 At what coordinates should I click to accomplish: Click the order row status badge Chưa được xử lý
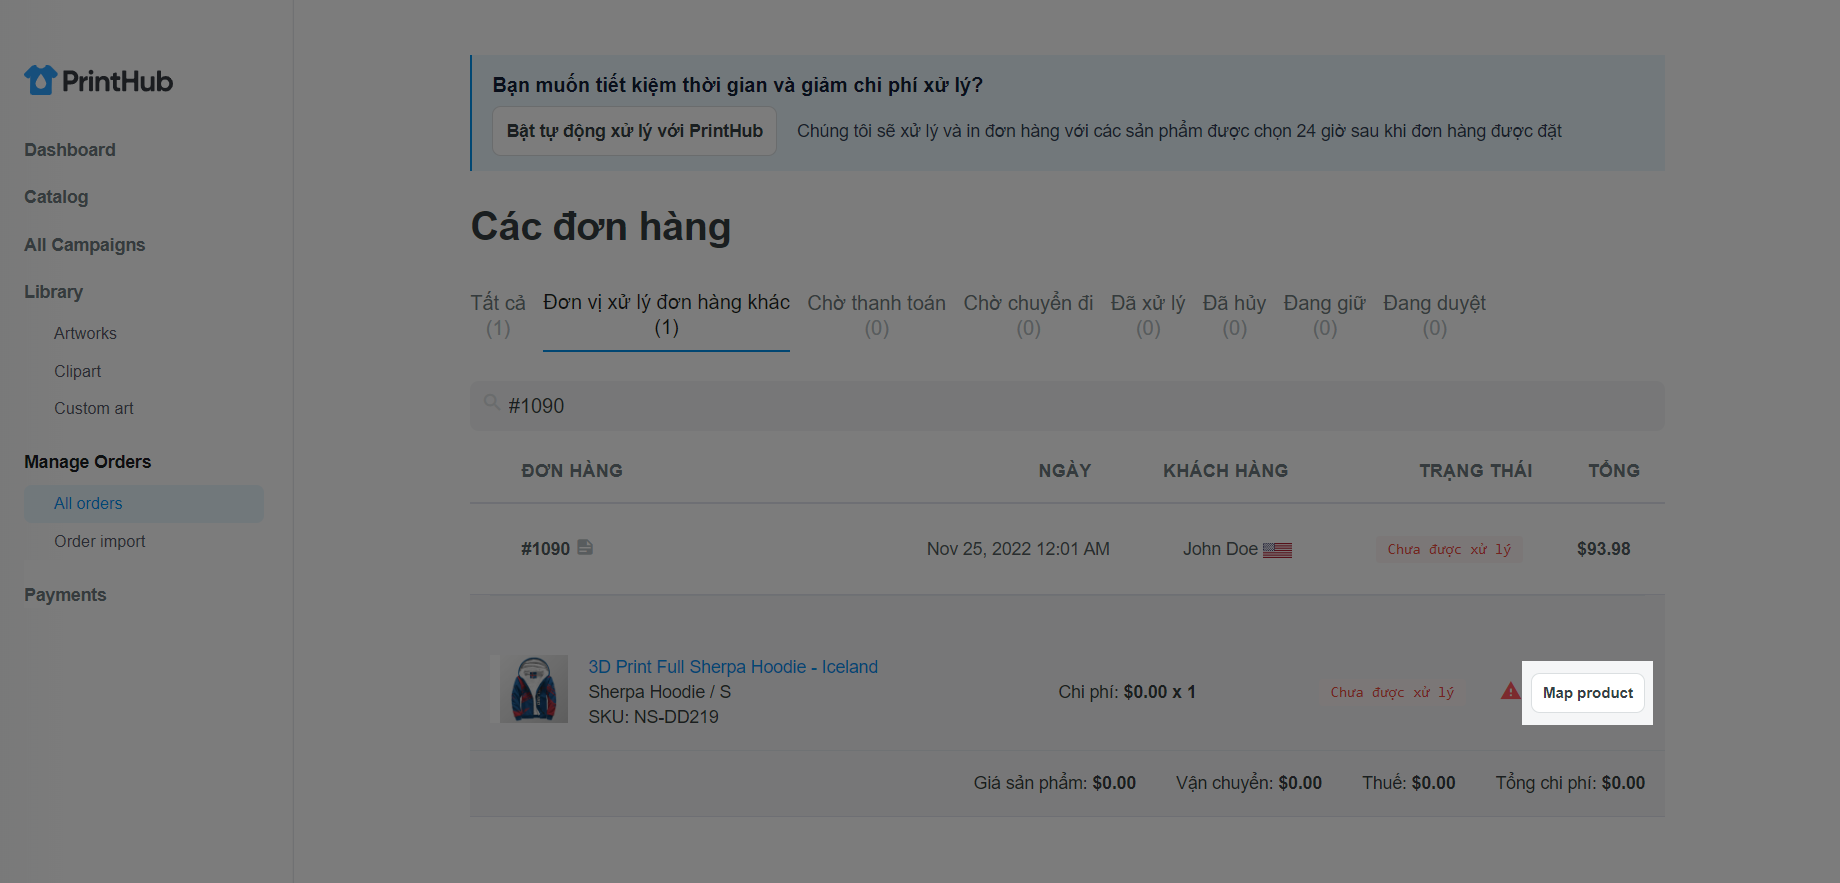1449,549
